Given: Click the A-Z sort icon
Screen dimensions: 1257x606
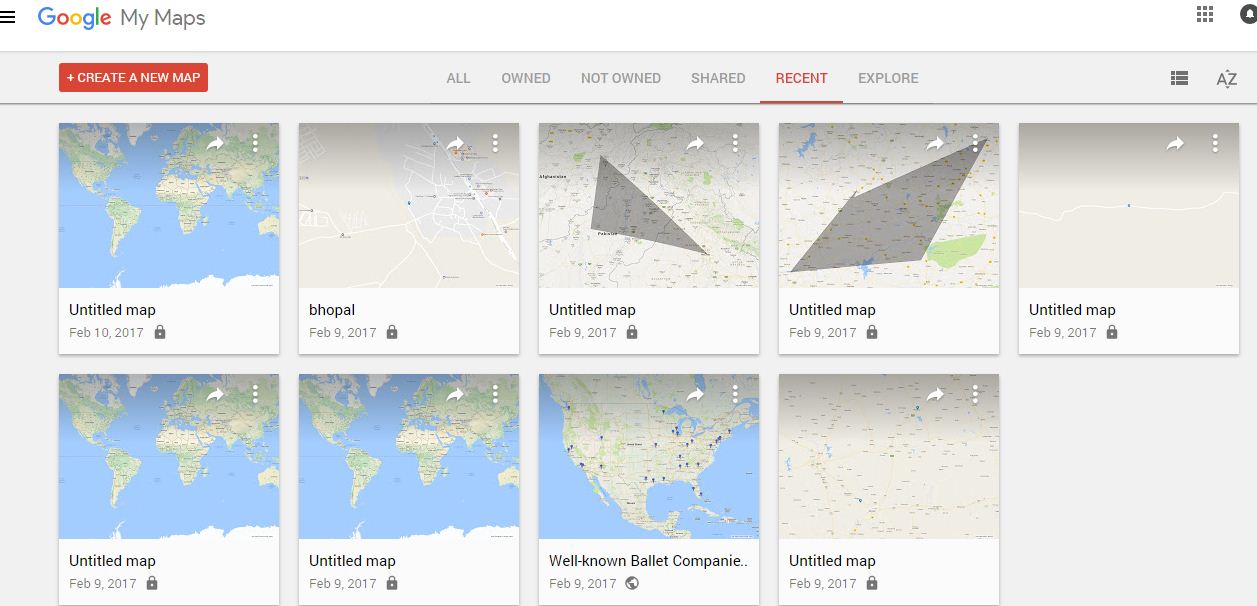Looking at the screenshot, I should point(1227,79).
